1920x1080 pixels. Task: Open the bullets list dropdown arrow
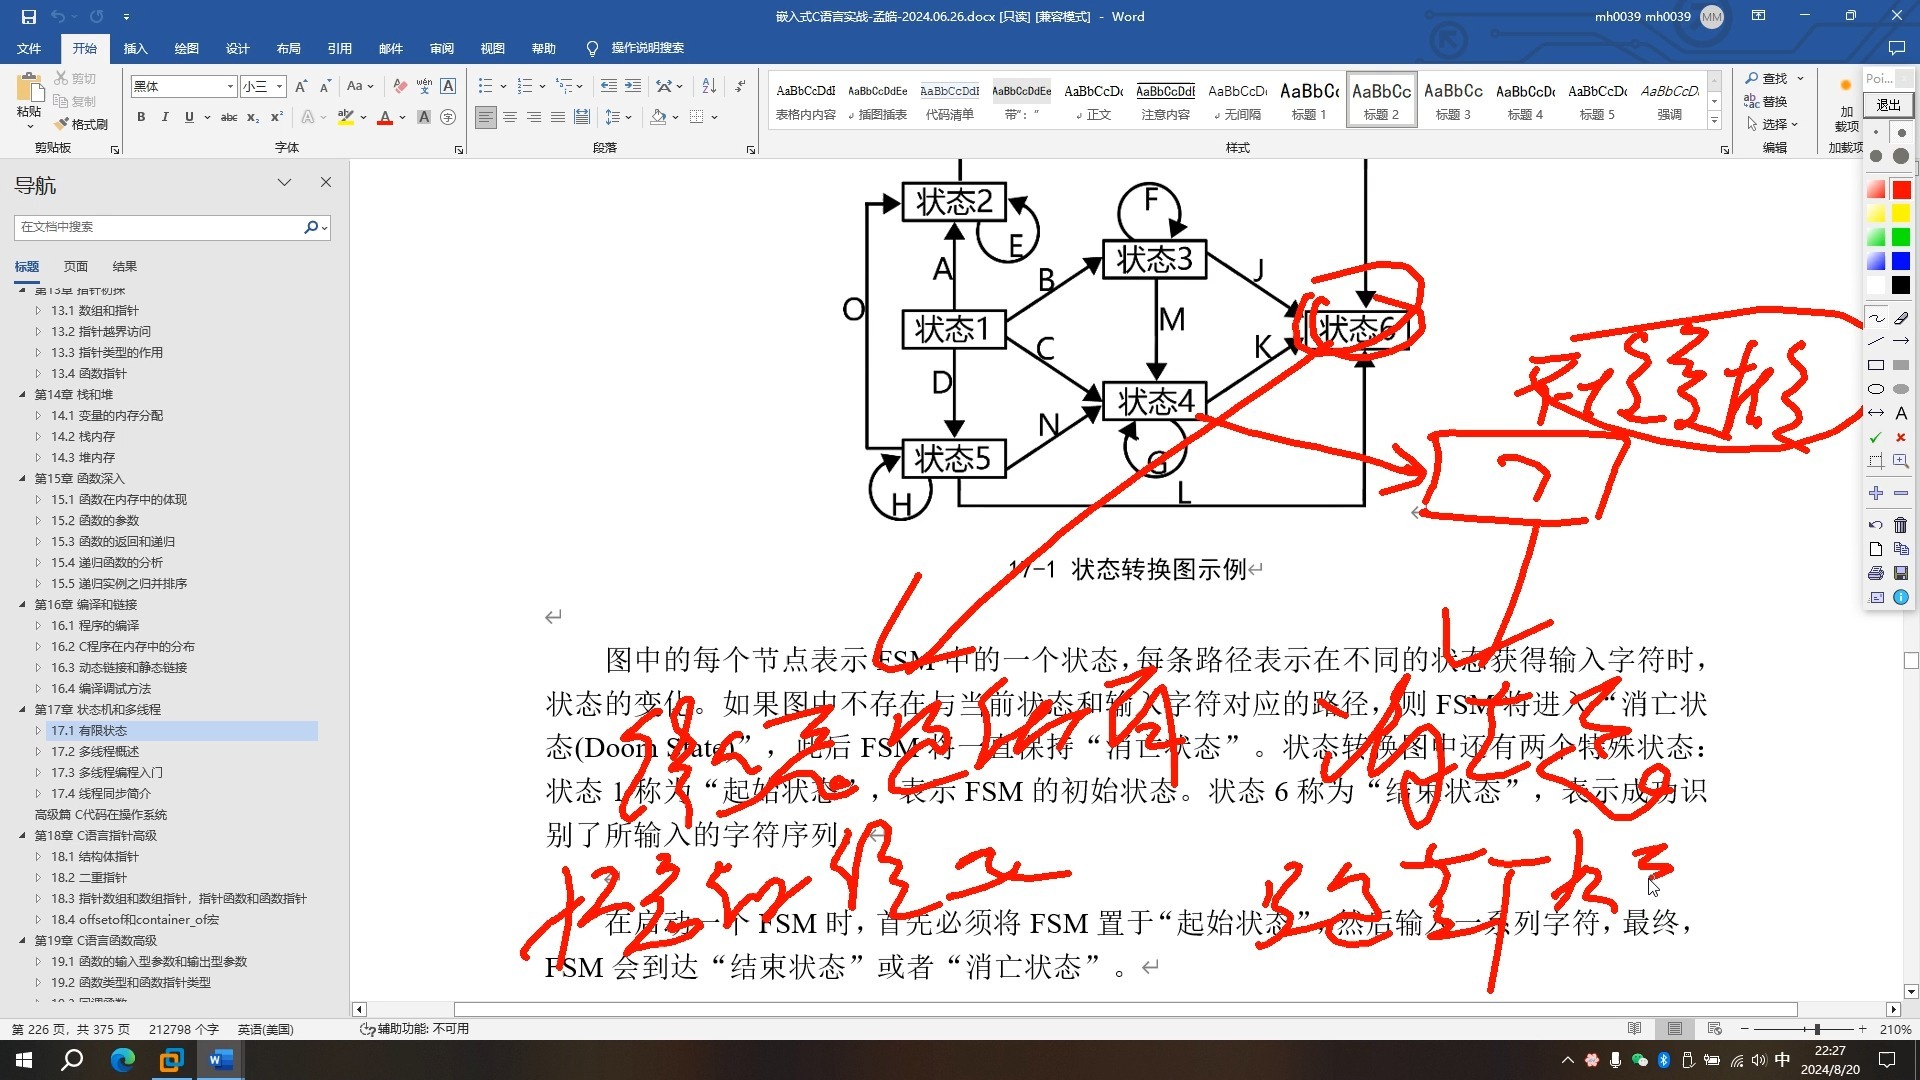pyautogui.click(x=503, y=87)
